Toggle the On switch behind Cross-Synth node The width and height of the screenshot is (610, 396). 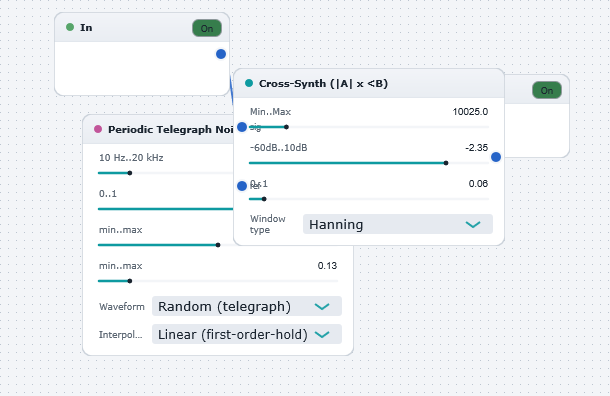coord(547,90)
